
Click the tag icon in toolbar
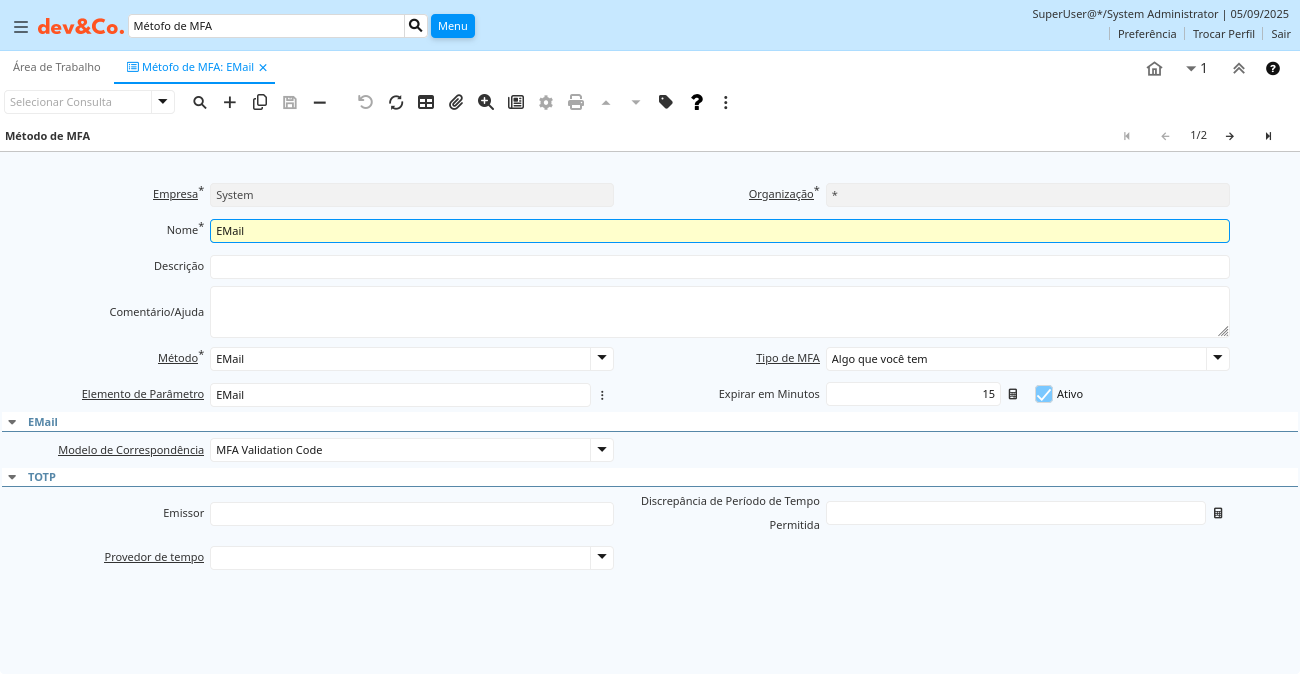[x=666, y=102]
